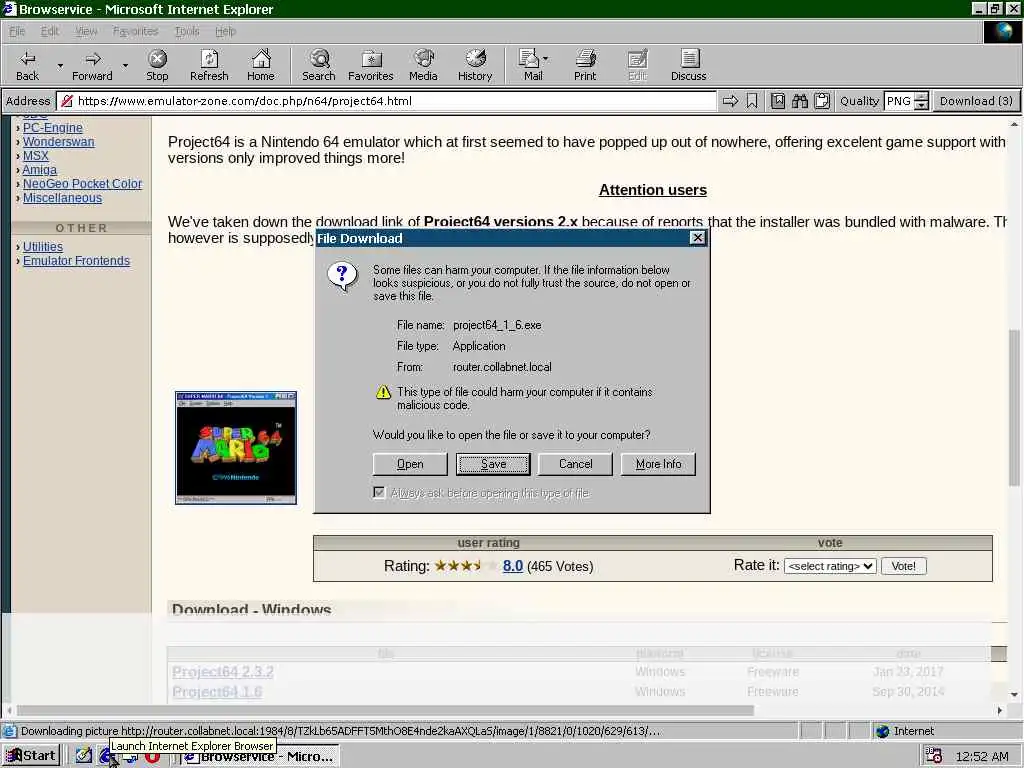Click the notepad-and-pencil quick launch icon

pyautogui.click(x=84, y=756)
